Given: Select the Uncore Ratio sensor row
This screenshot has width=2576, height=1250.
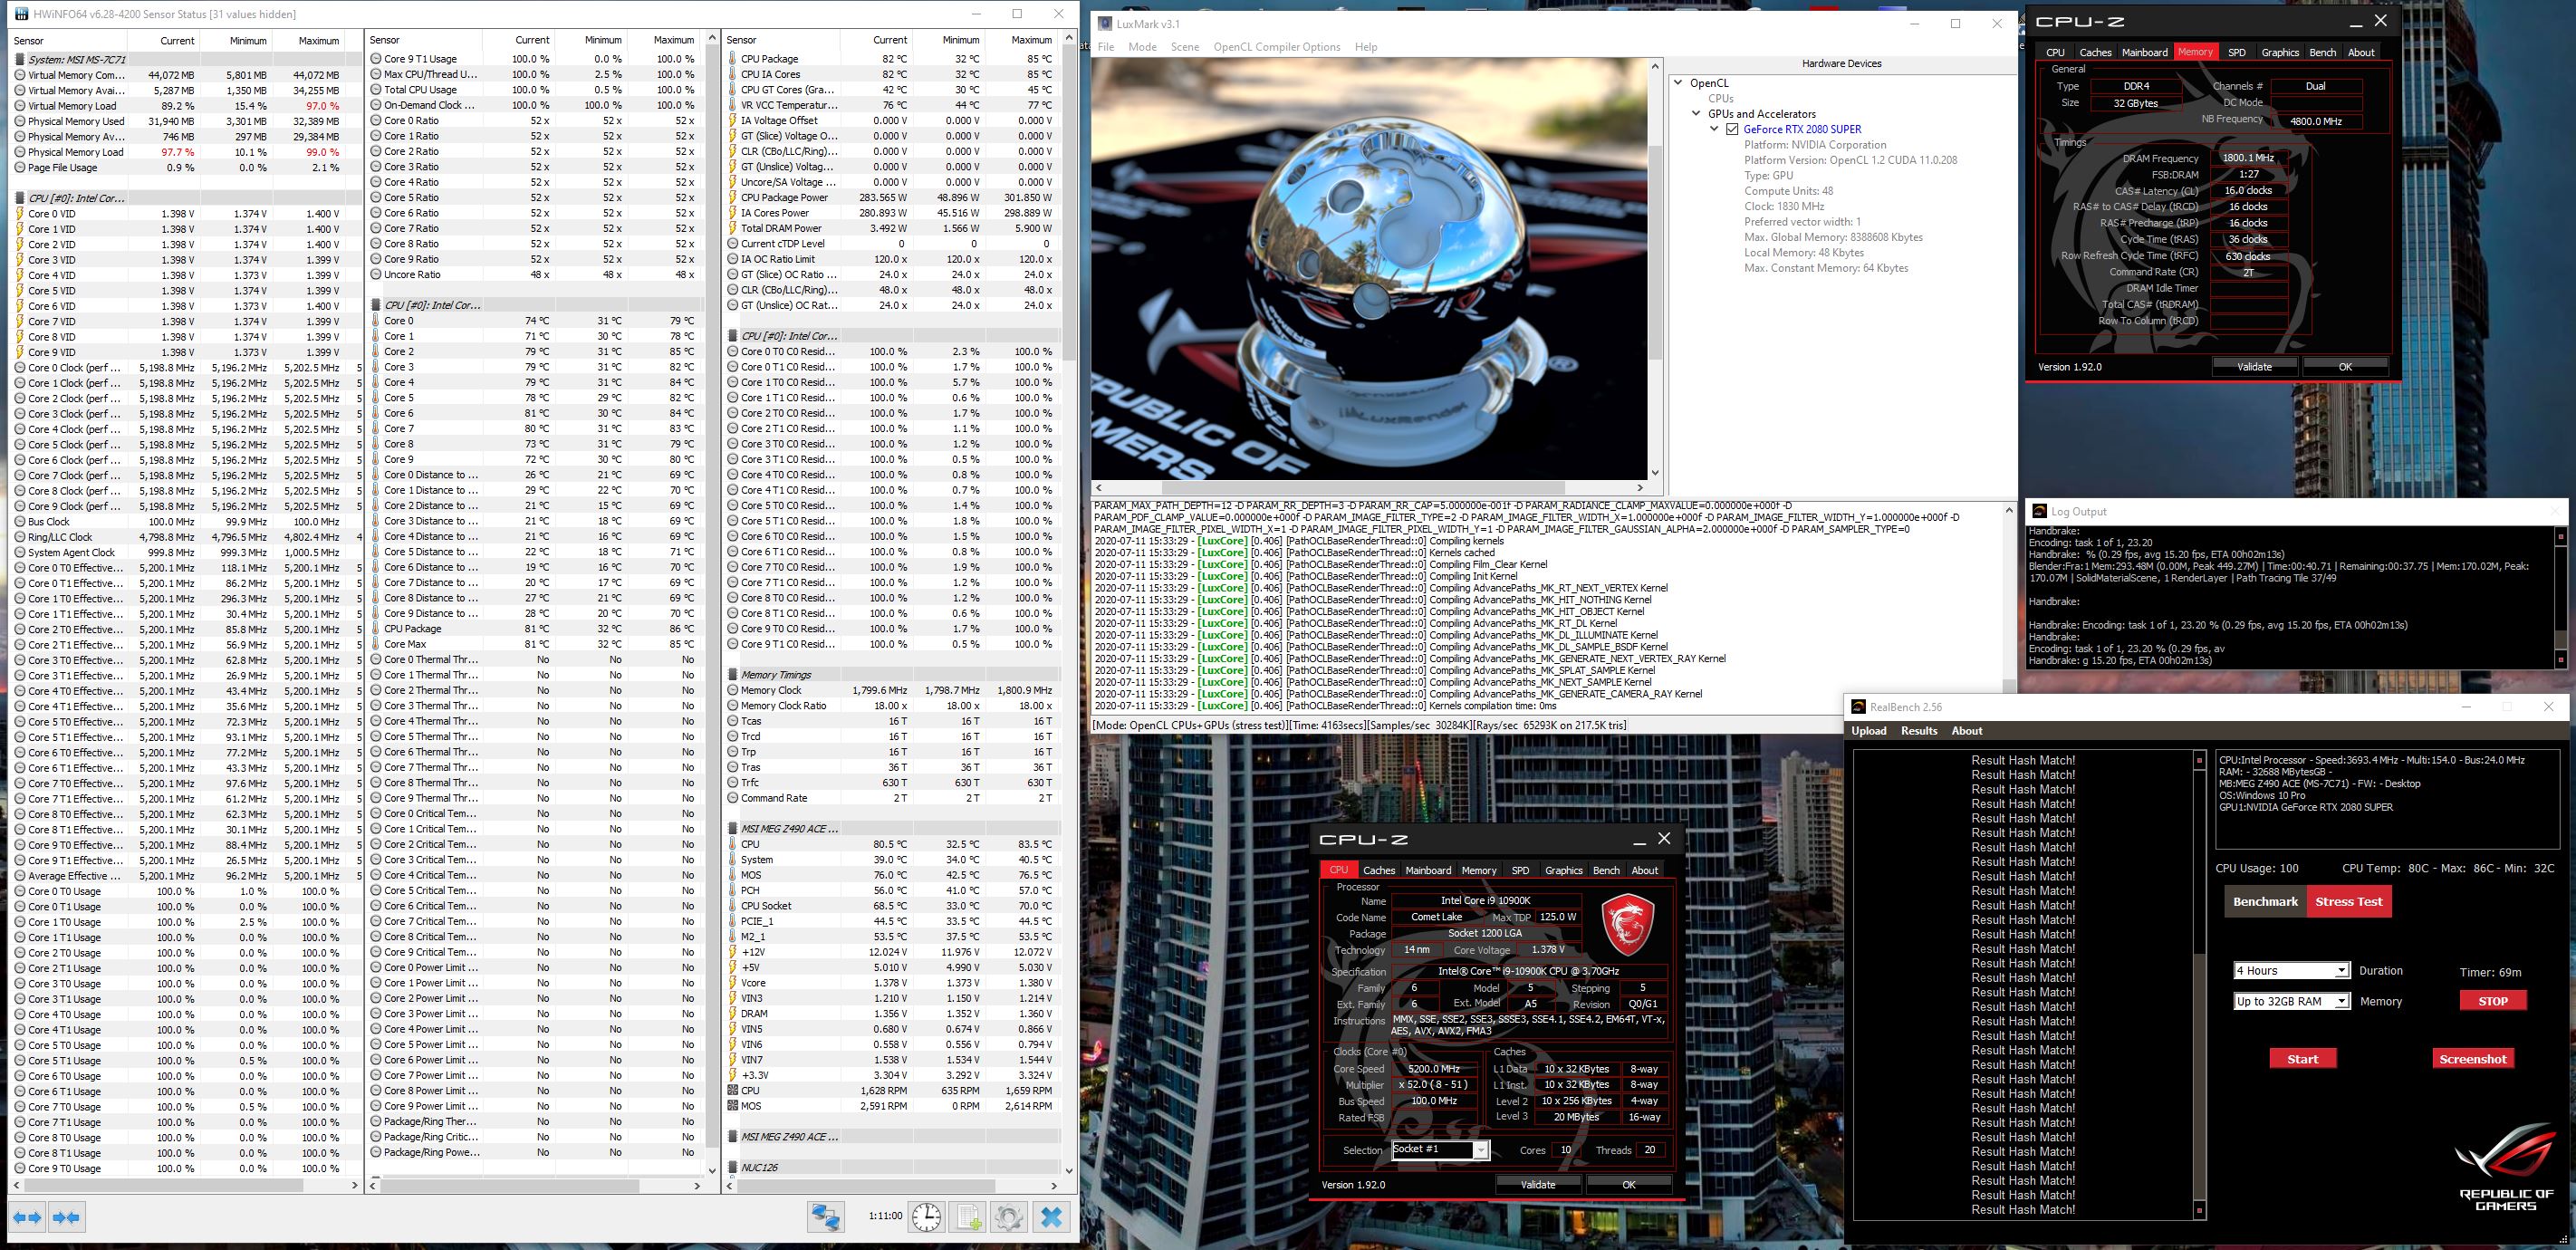Looking at the screenshot, I should [535, 275].
